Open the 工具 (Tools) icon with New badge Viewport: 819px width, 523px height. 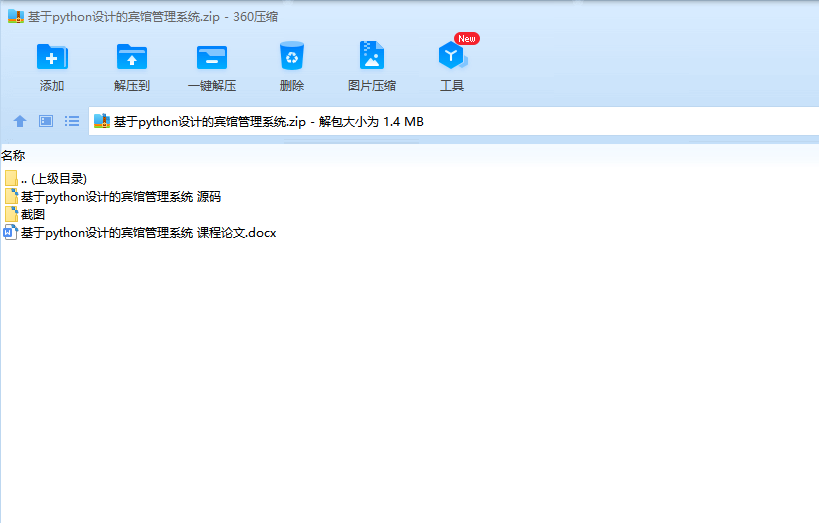click(x=452, y=55)
